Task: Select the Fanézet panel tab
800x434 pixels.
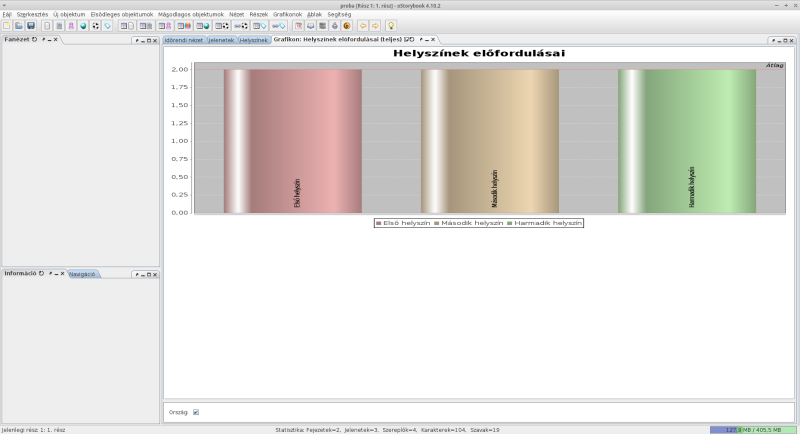Action: click(17, 39)
